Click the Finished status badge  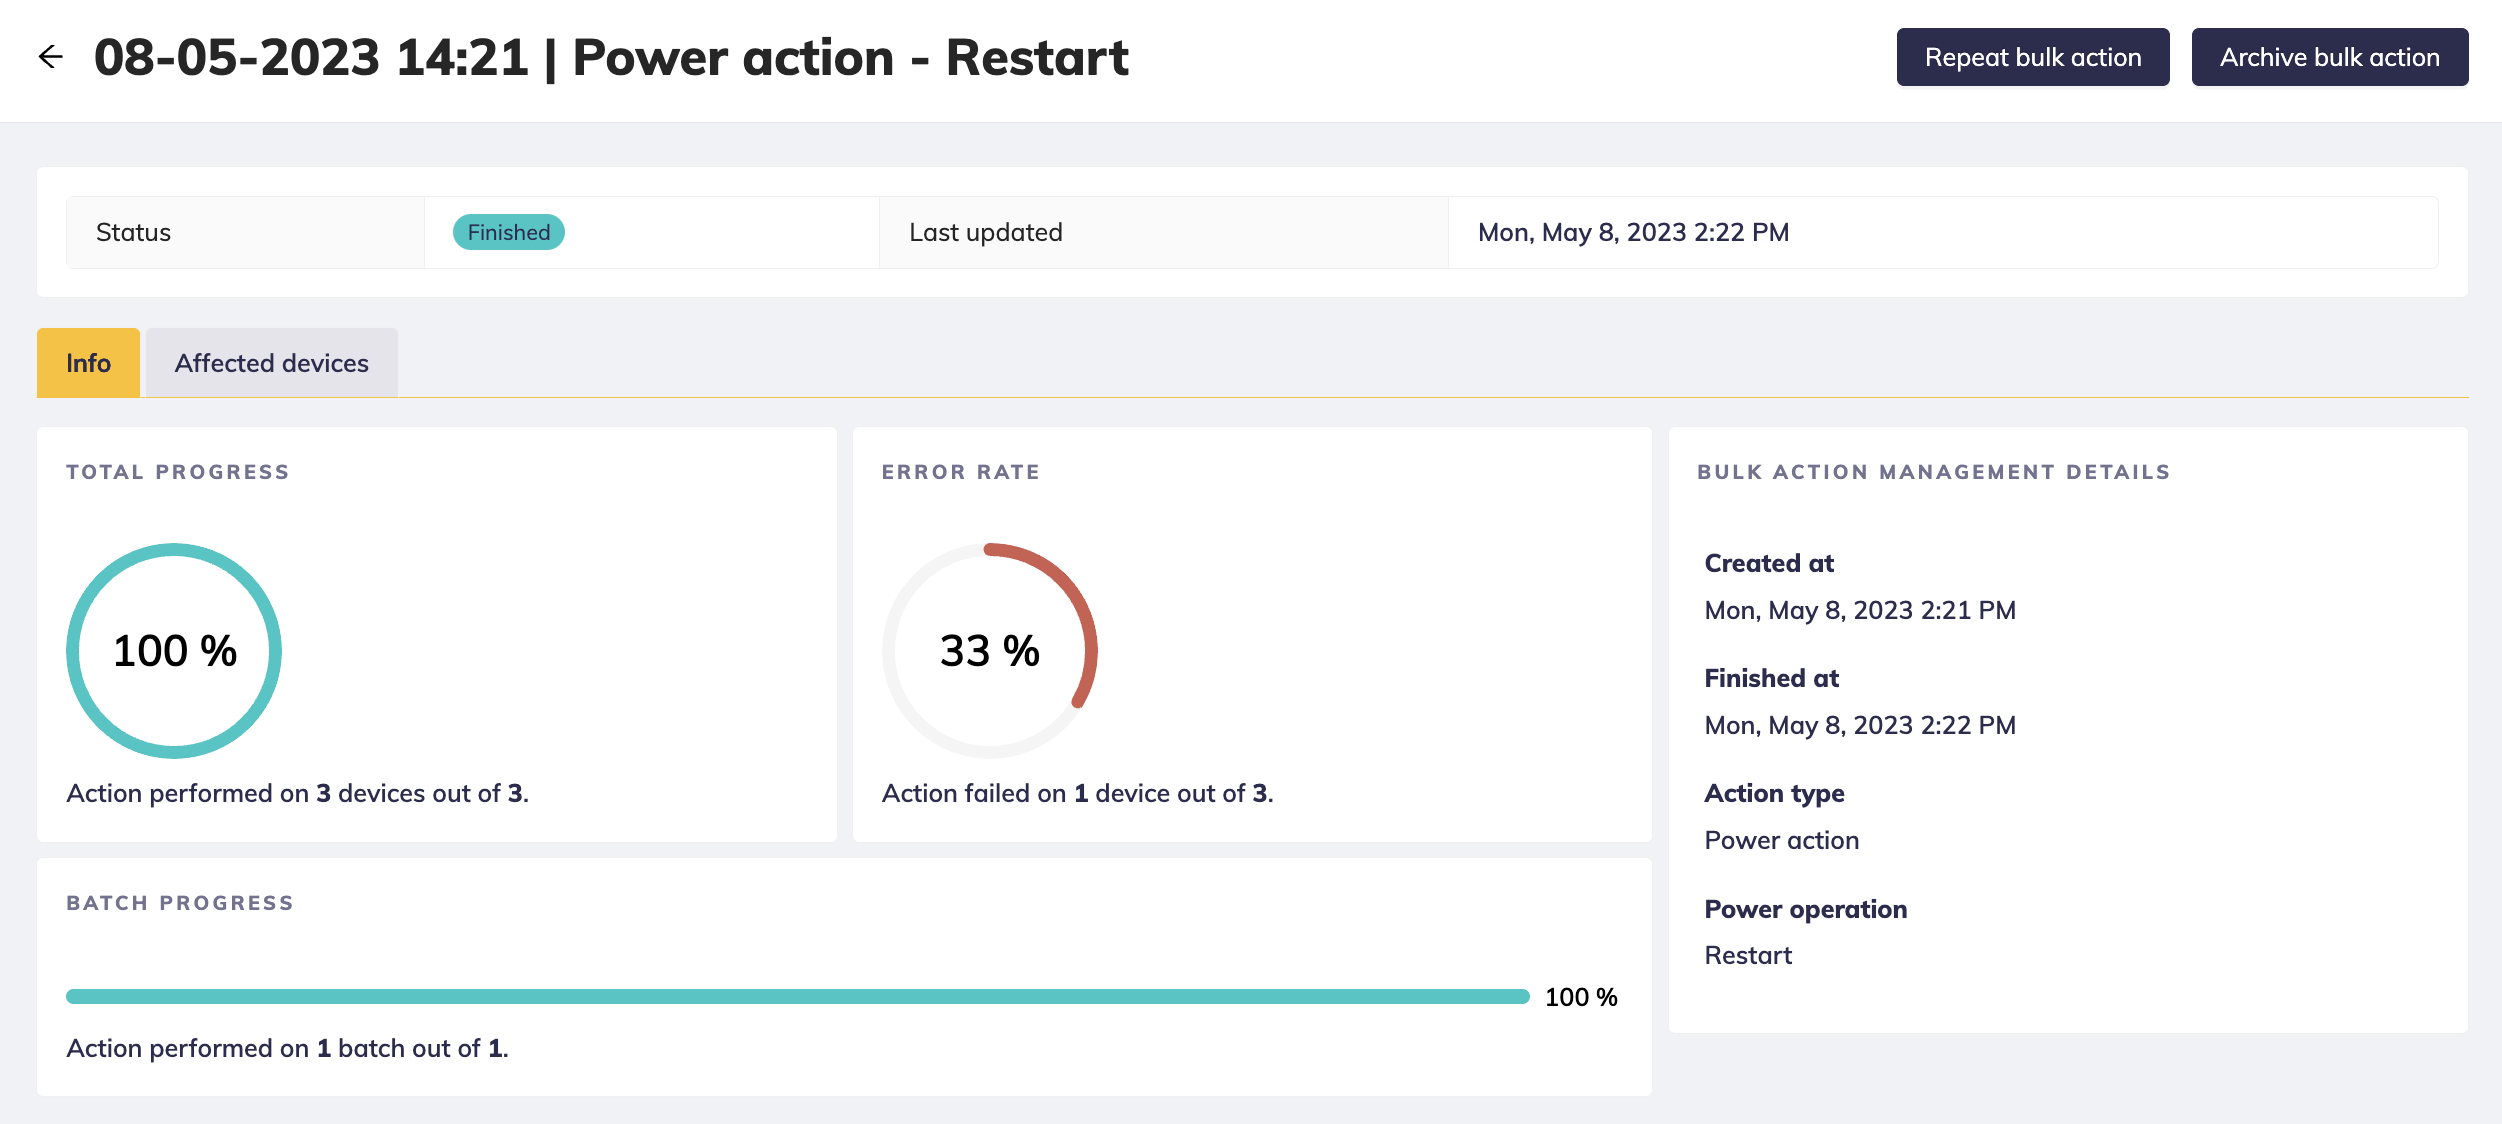point(508,232)
